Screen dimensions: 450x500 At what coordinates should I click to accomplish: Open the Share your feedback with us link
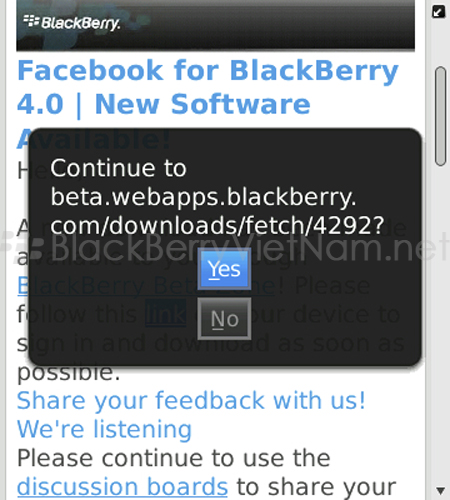191,400
